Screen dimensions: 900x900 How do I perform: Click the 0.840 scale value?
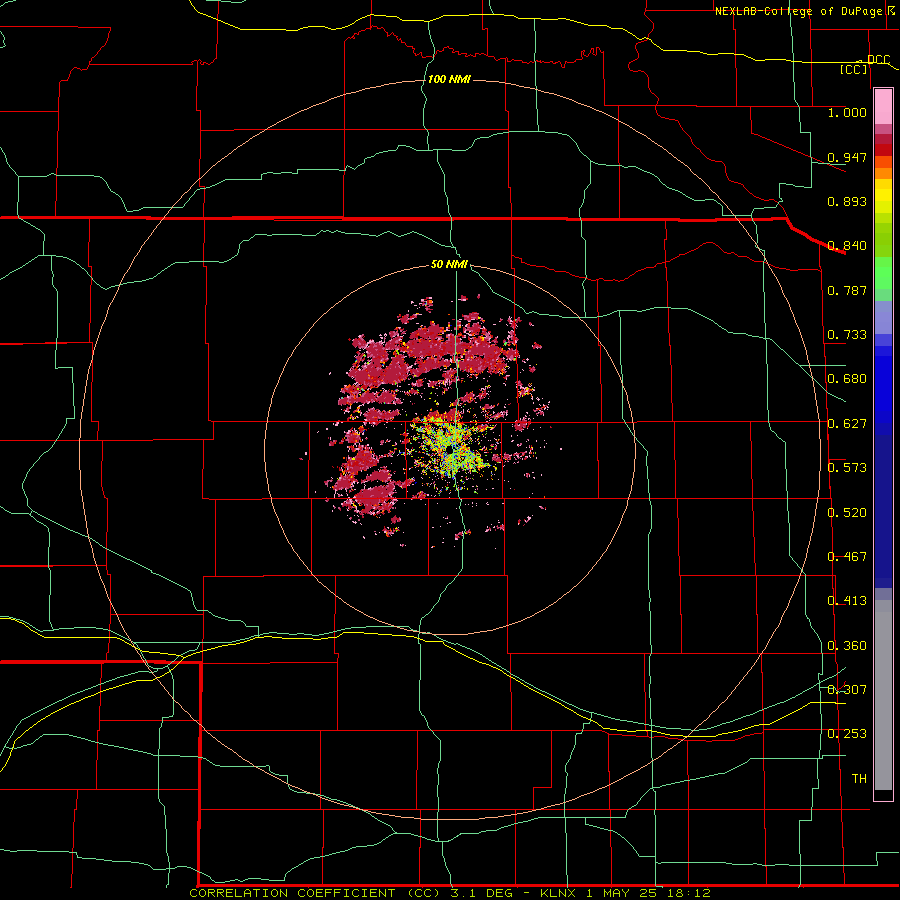(x=847, y=246)
